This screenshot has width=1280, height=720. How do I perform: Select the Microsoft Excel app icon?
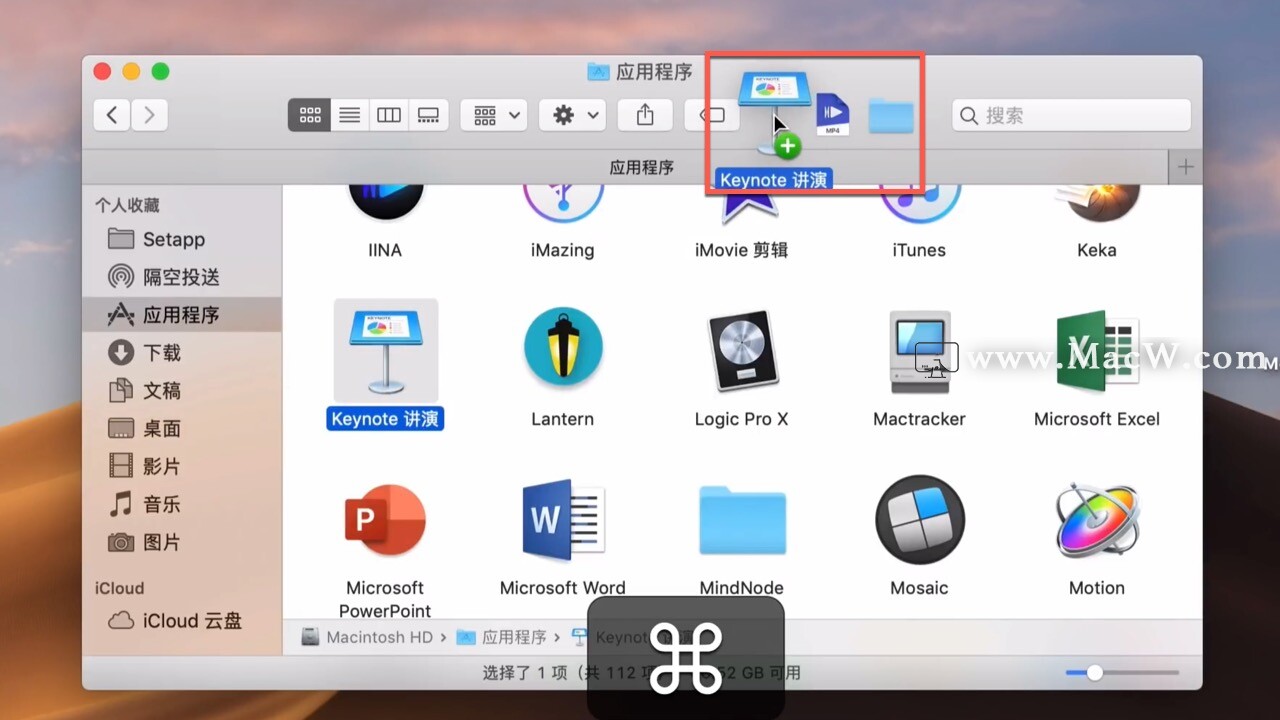pos(1097,350)
